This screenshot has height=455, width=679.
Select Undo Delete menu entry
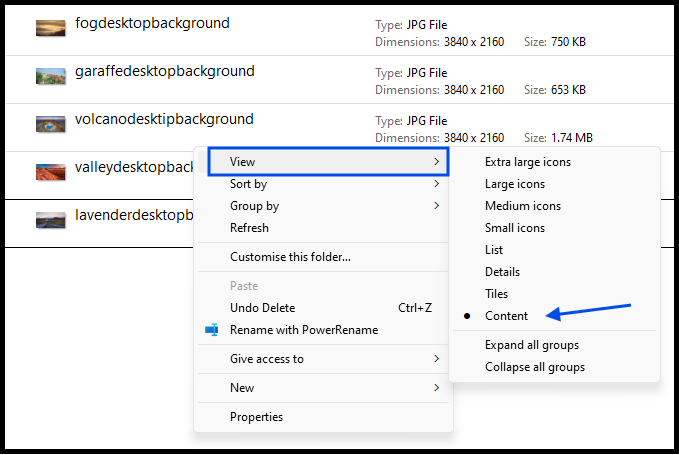262,308
